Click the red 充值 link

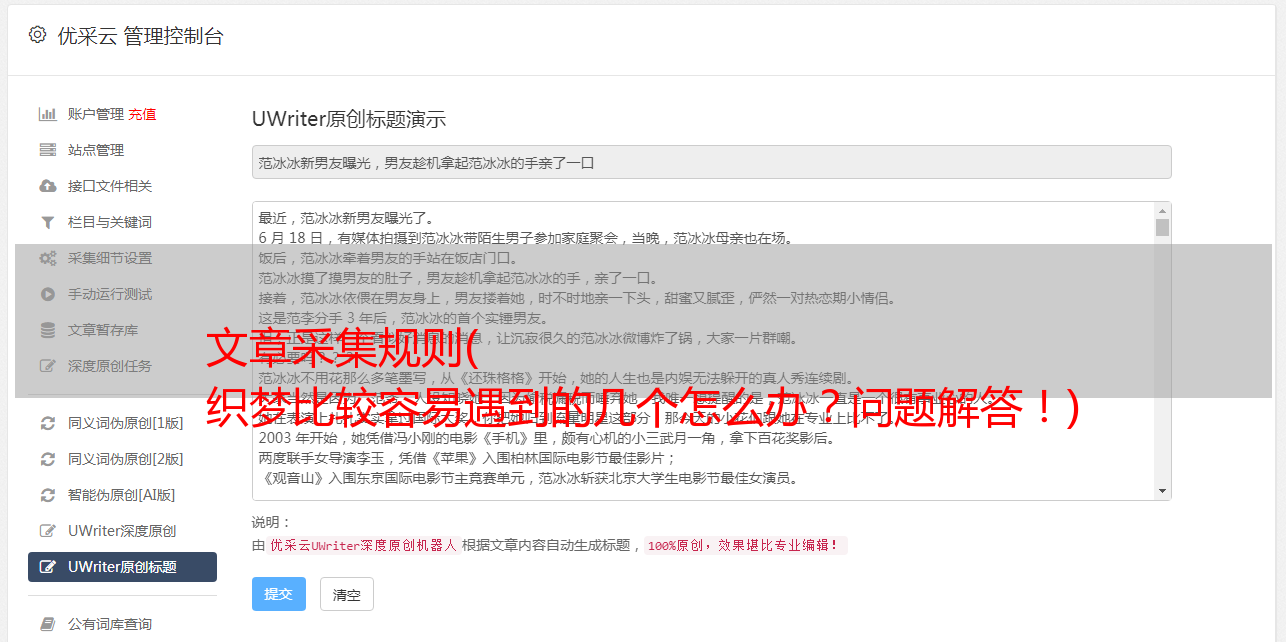tap(142, 114)
